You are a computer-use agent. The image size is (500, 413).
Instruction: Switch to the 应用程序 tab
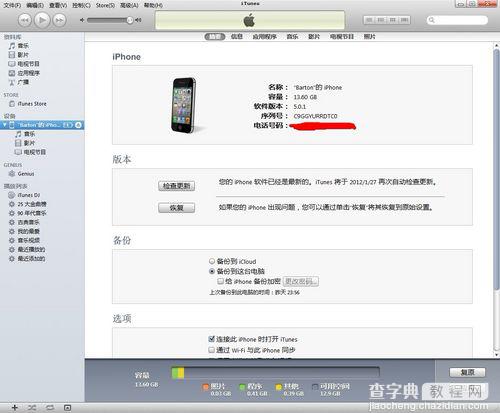(x=265, y=37)
